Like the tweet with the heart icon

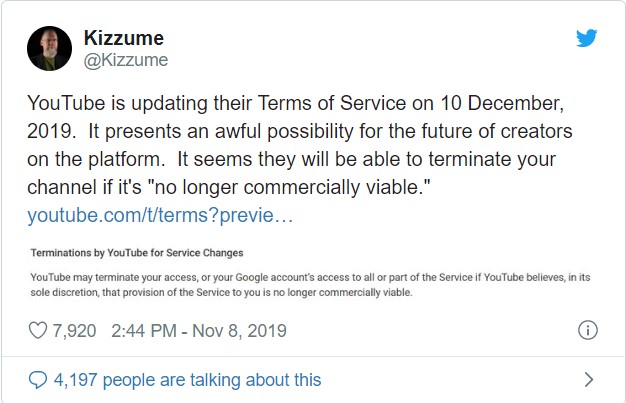pos(38,331)
